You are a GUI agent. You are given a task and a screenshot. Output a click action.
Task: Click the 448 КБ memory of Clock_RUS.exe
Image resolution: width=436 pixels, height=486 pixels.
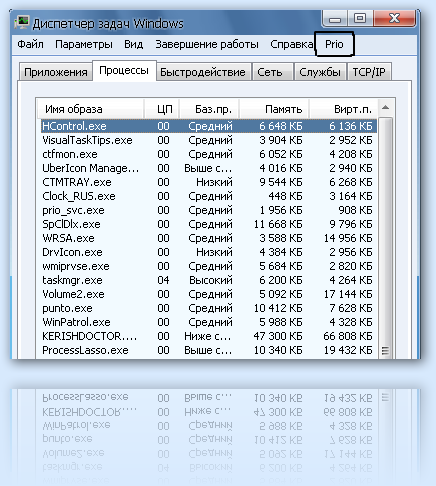click(x=285, y=196)
